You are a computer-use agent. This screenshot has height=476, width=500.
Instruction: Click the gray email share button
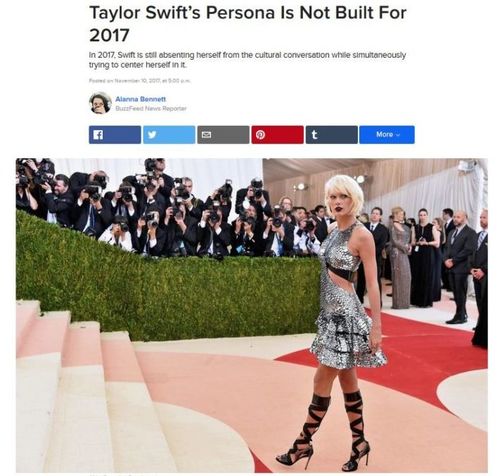223,135
